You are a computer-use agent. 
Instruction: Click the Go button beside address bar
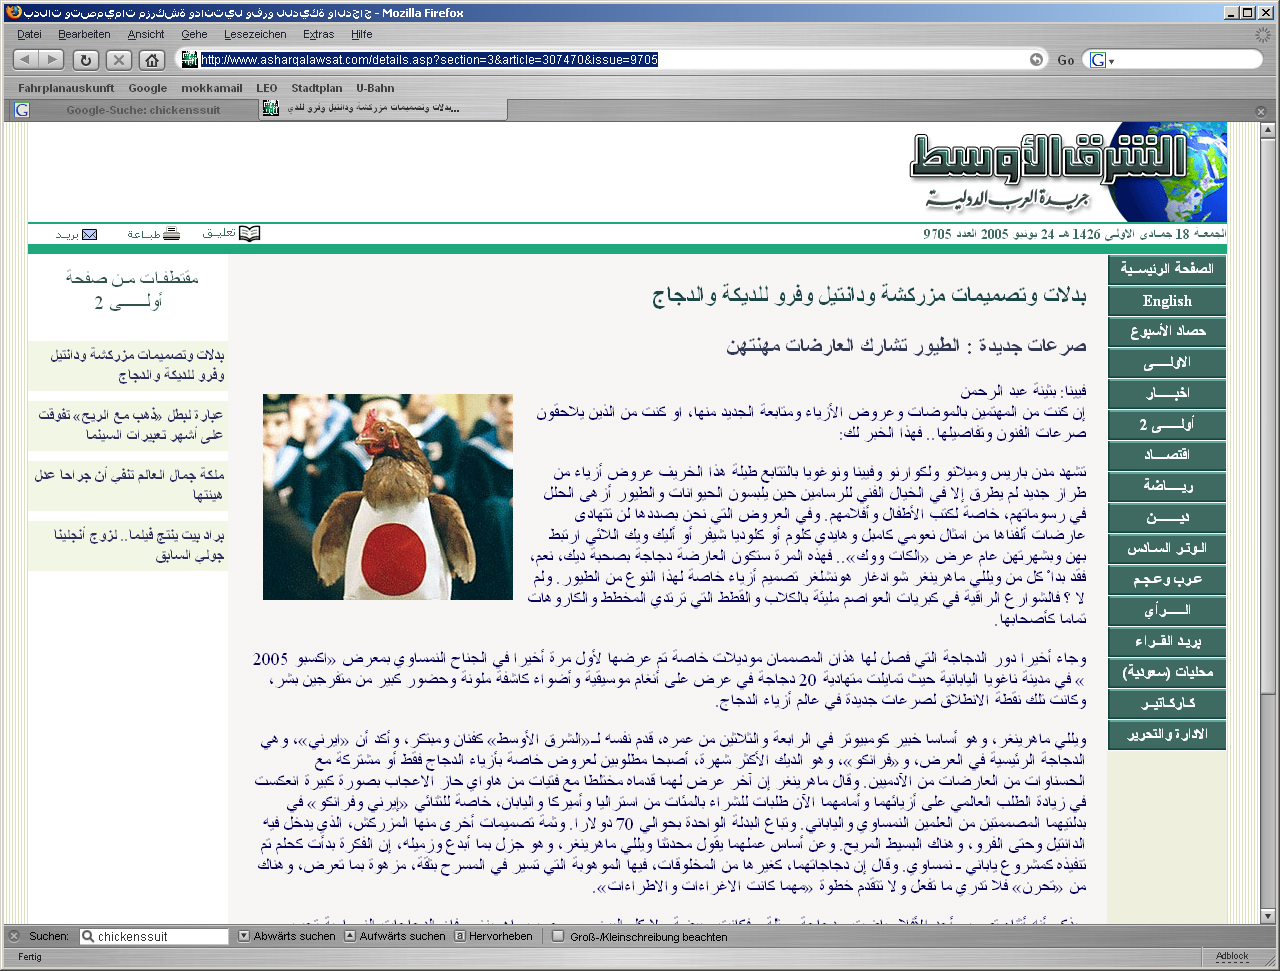1066,60
